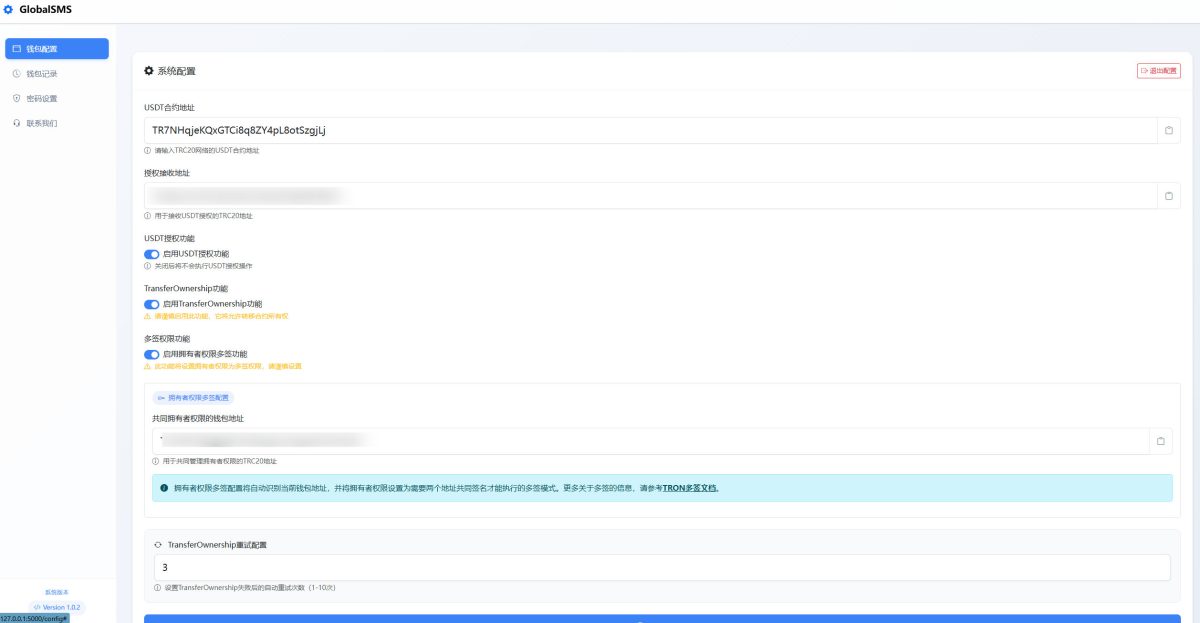Screen dimensions: 1200x623
Task: Click the info icon beside 用于共同管理拥有者权限的TRC20地址
Action: click(155, 461)
